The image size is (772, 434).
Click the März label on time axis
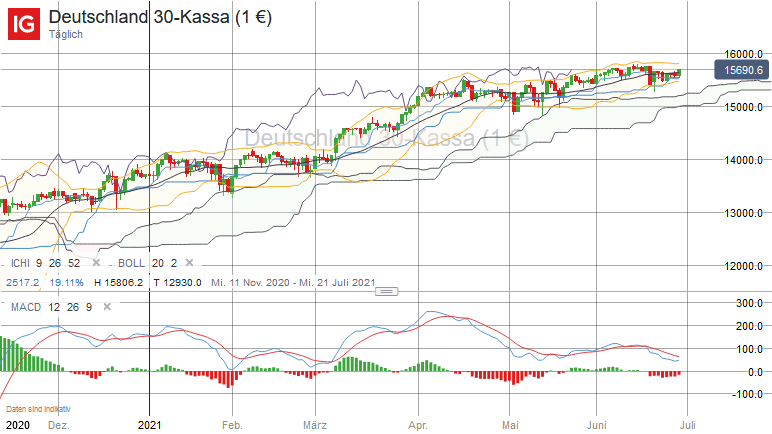(x=315, y=425)
